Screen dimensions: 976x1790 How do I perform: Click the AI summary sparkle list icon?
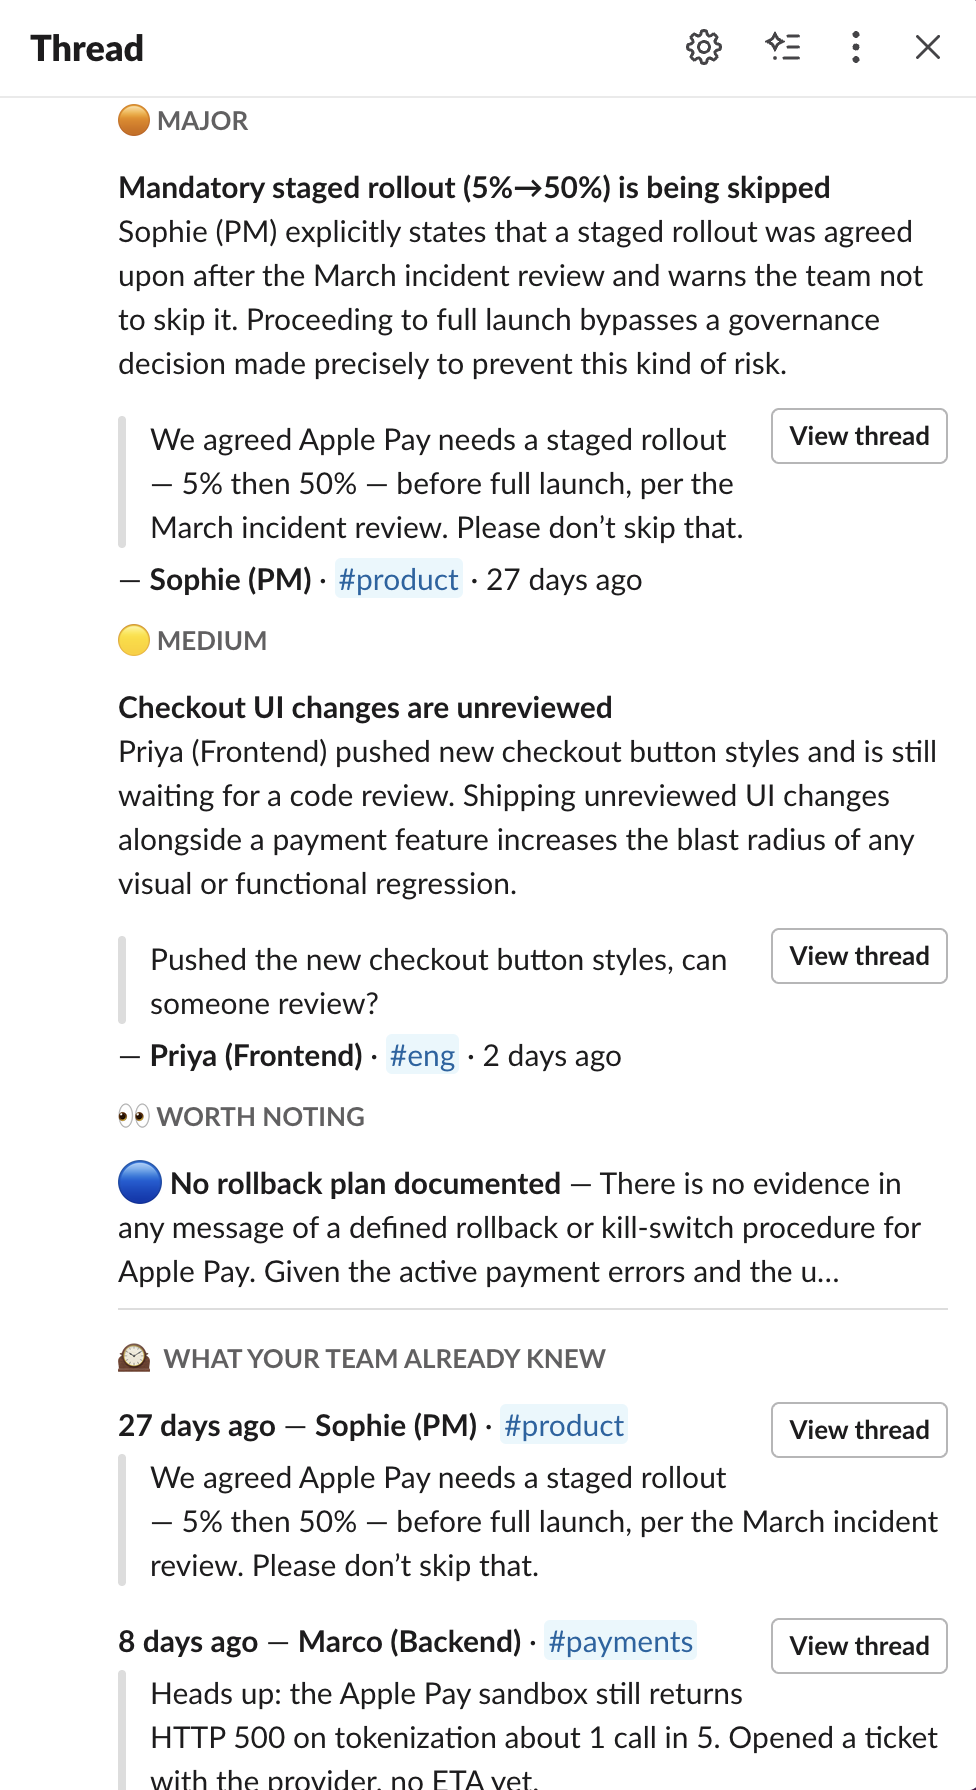click(x=782, y=47)
